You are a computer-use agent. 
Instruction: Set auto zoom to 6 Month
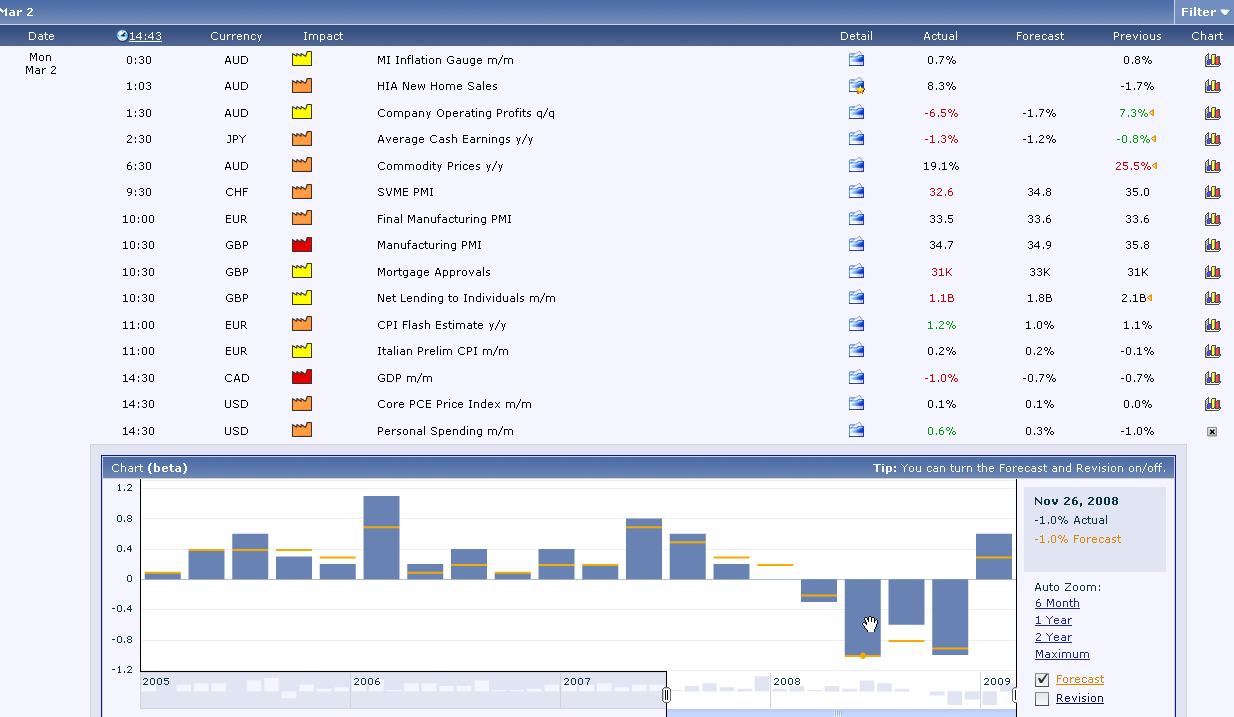click(x=1057, y=603)
